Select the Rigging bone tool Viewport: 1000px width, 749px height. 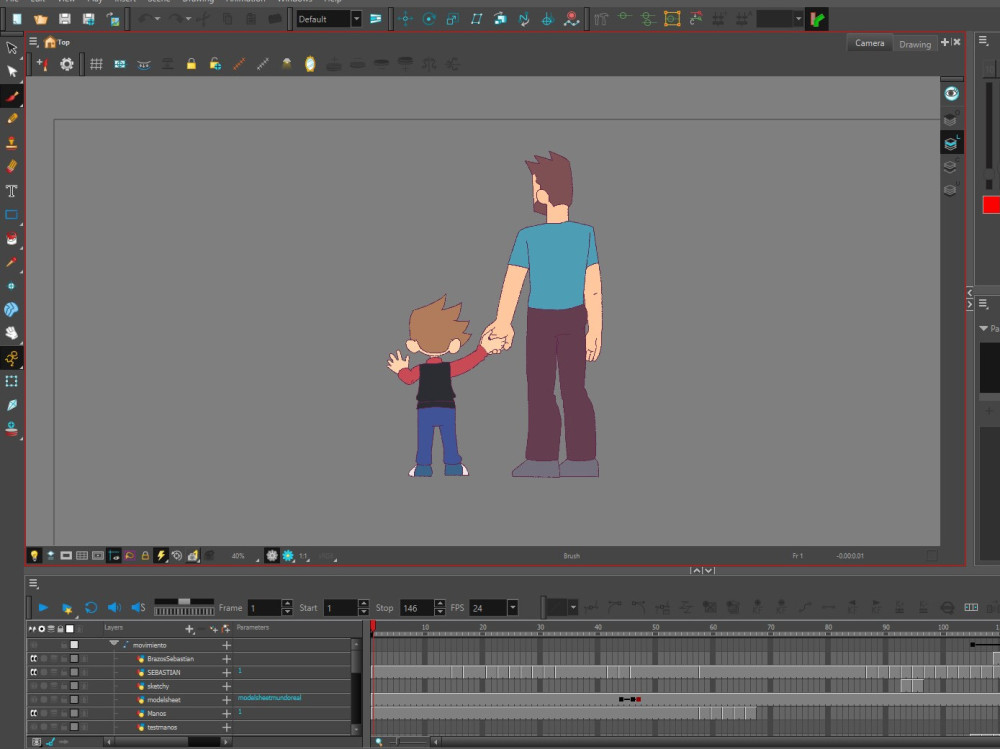11,358
